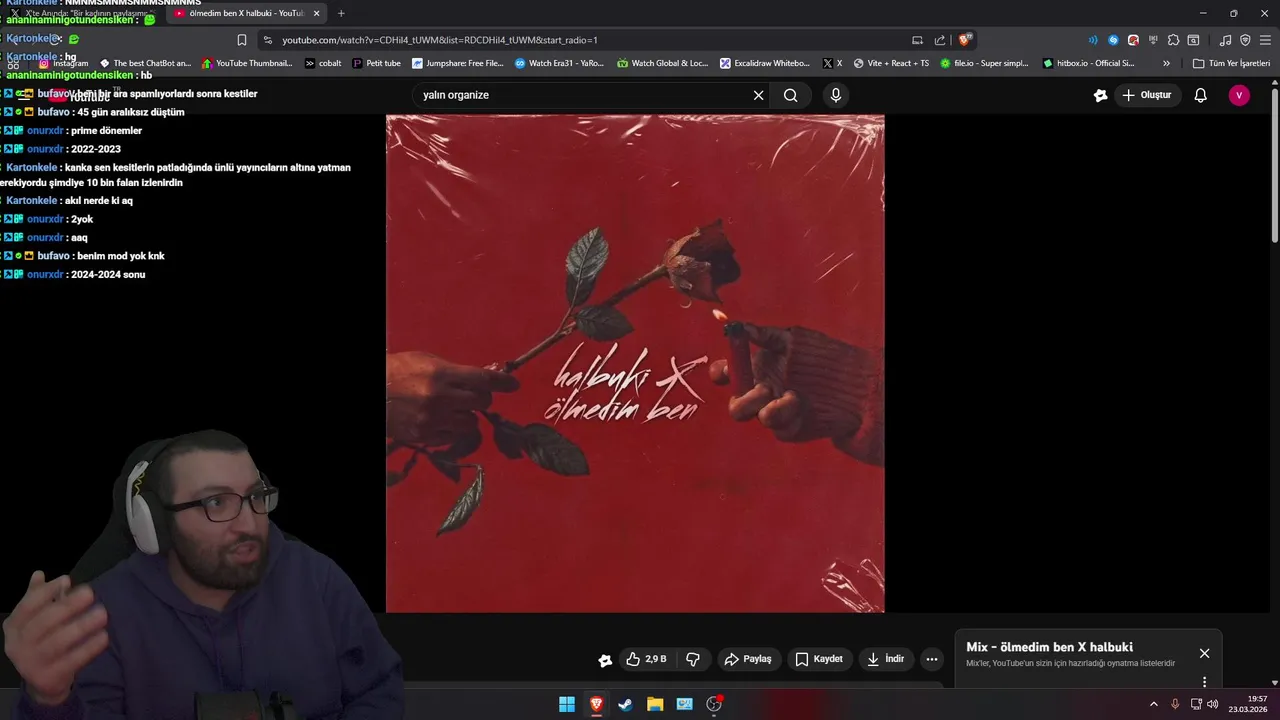Open the 19:57 clock and calendar

coord(1250,704)
